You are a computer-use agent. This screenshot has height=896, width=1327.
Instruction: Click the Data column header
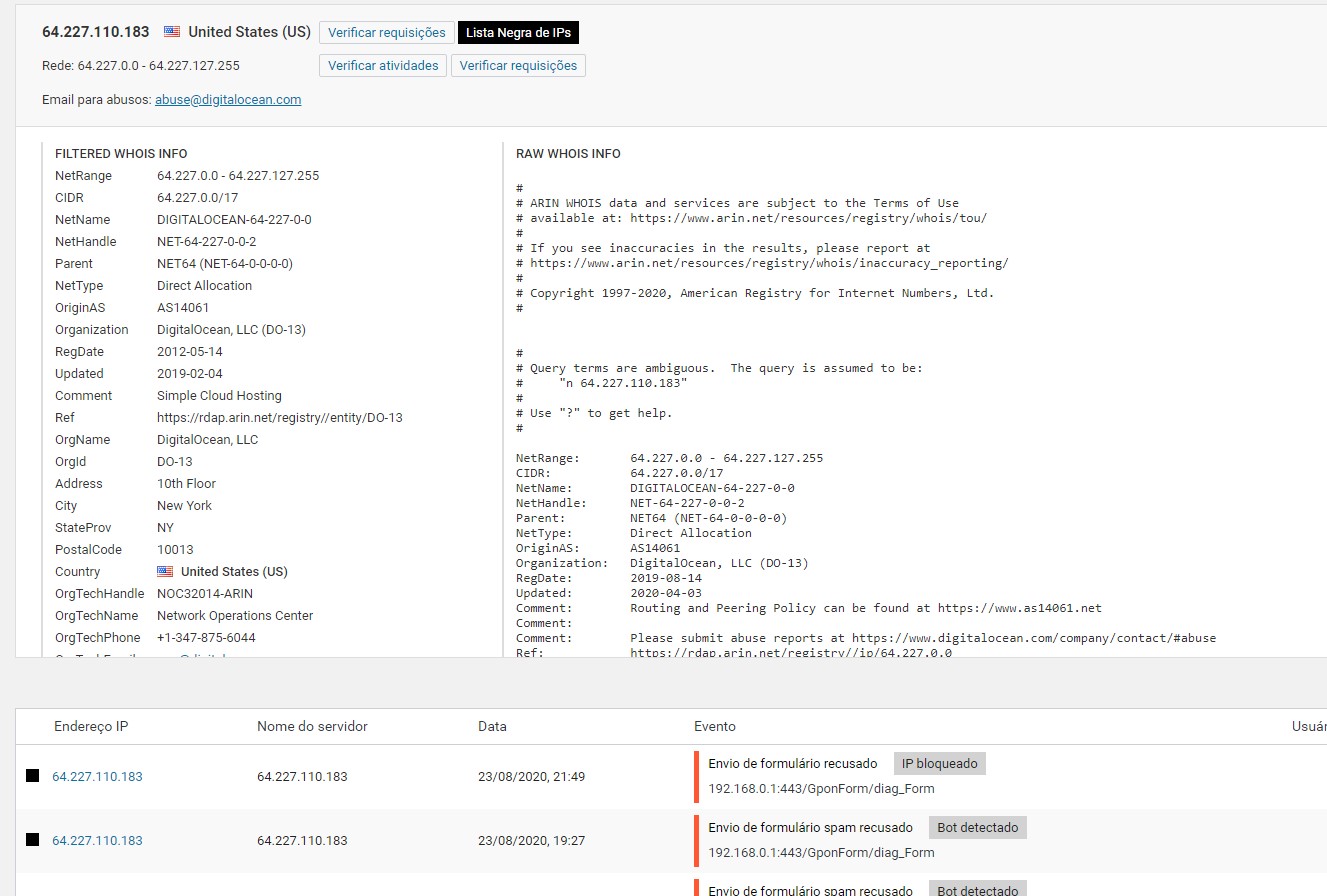click(492, 727)
